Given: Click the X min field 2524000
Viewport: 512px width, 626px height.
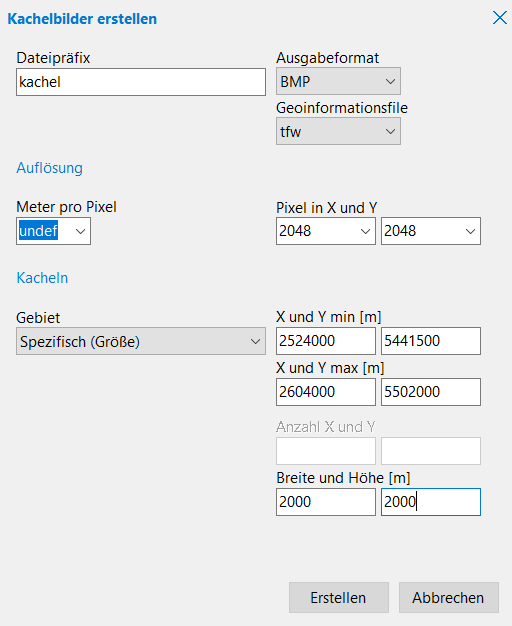Looking at the screenshot, I should (x=326, y=341).
